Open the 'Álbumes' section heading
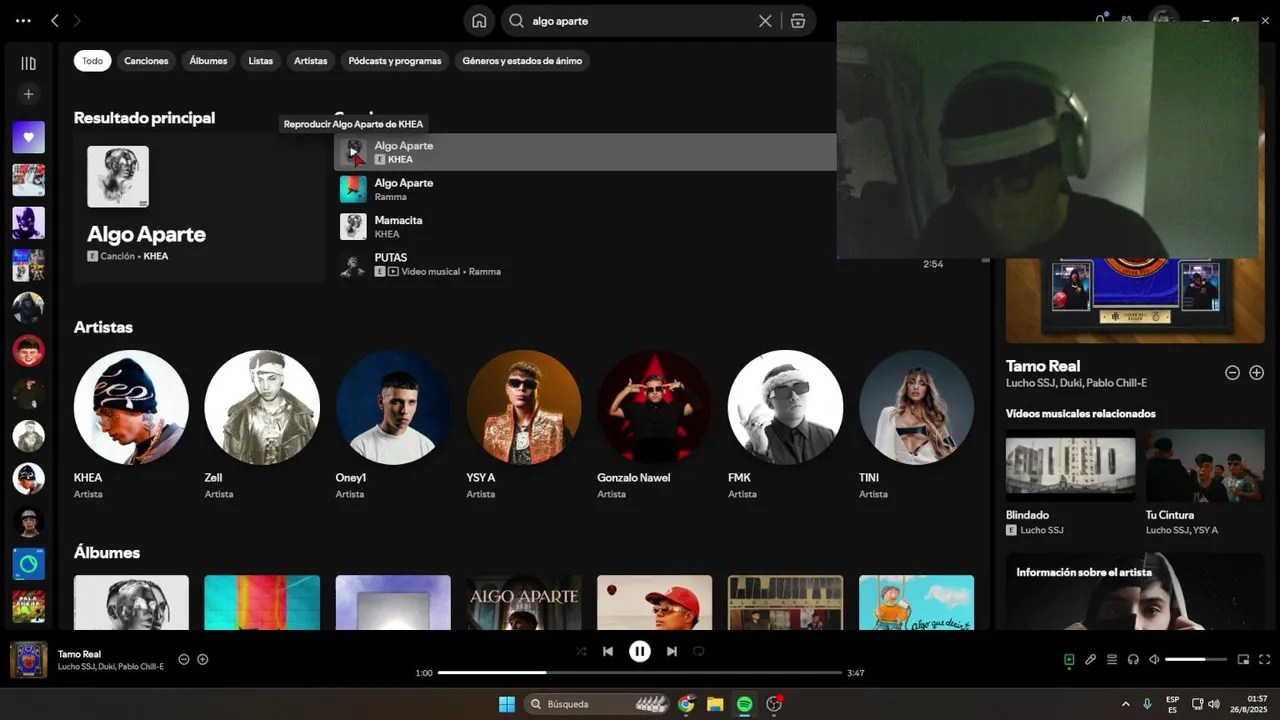Image resolution: width=1280 pixels, height=720 pixels. [107, 552]
